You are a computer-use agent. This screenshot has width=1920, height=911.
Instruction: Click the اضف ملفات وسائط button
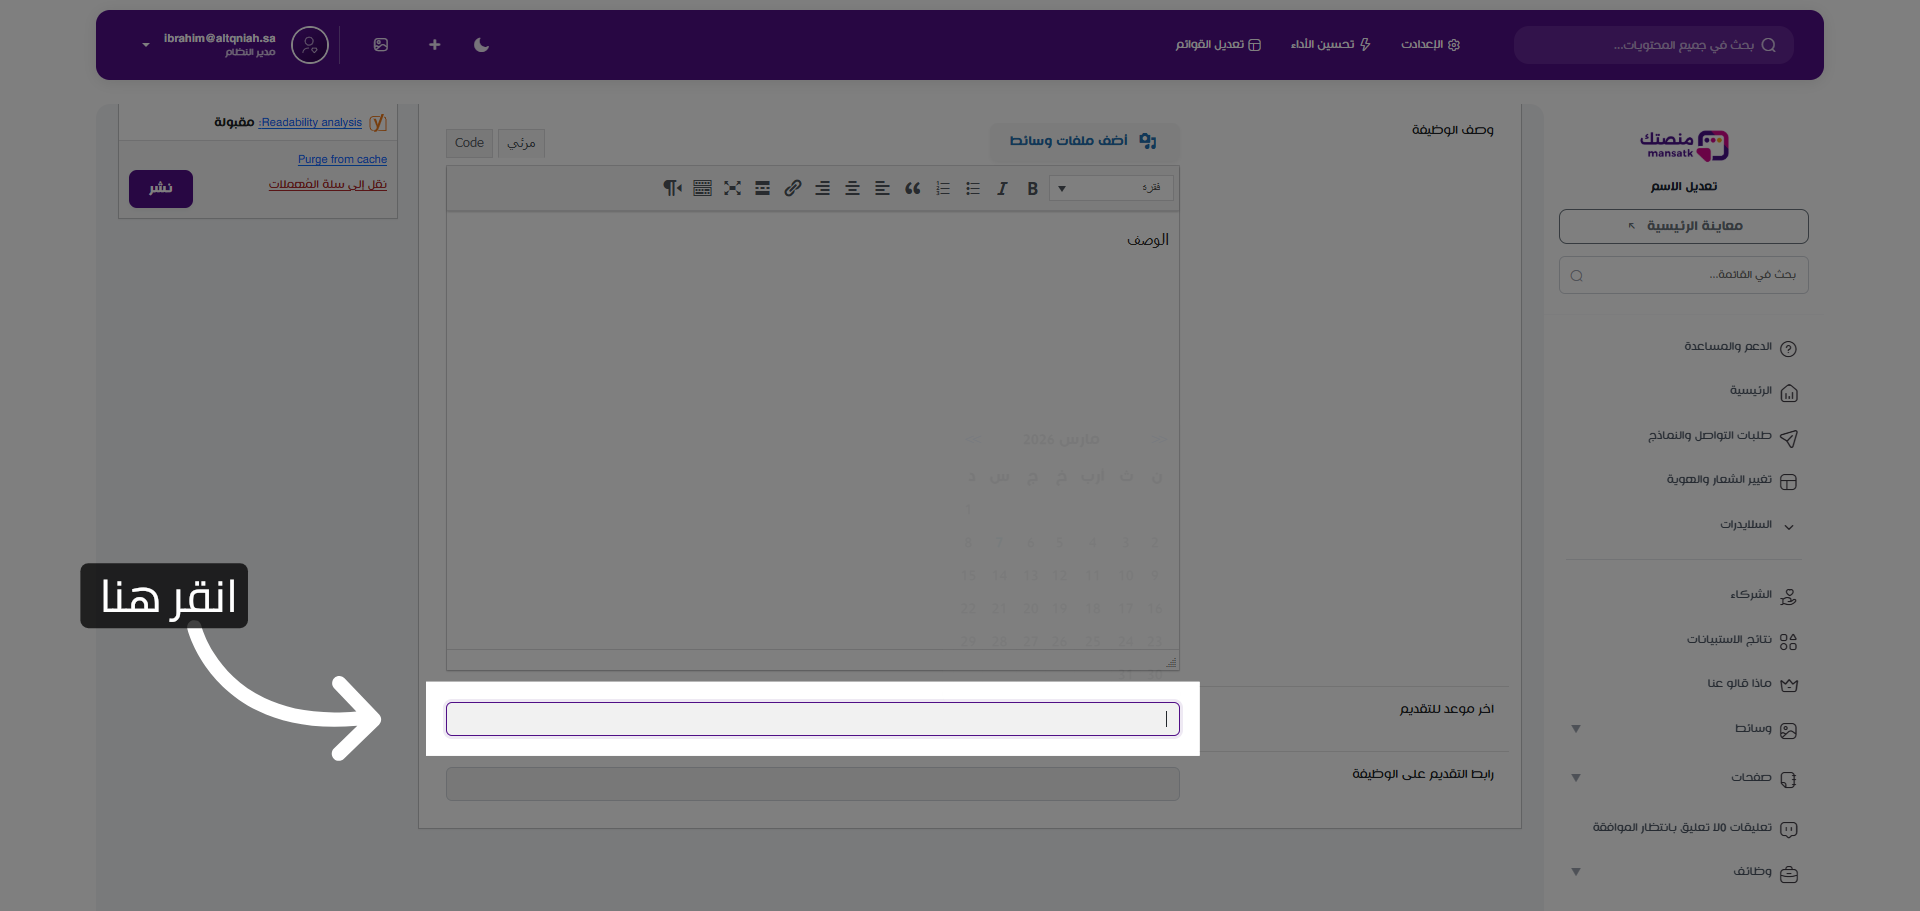pyautogui.click(x=1083, y=141)
